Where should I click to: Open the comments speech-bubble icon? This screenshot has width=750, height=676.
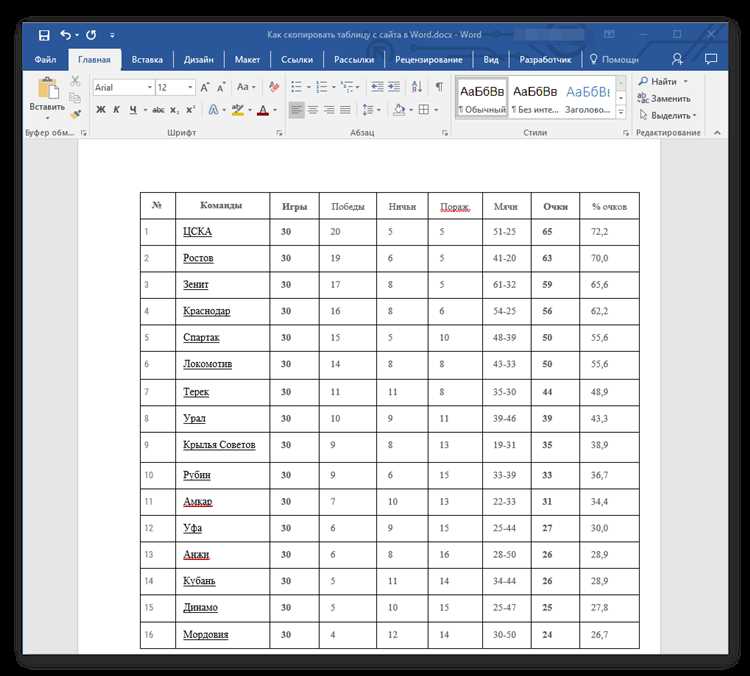(711, 59)
